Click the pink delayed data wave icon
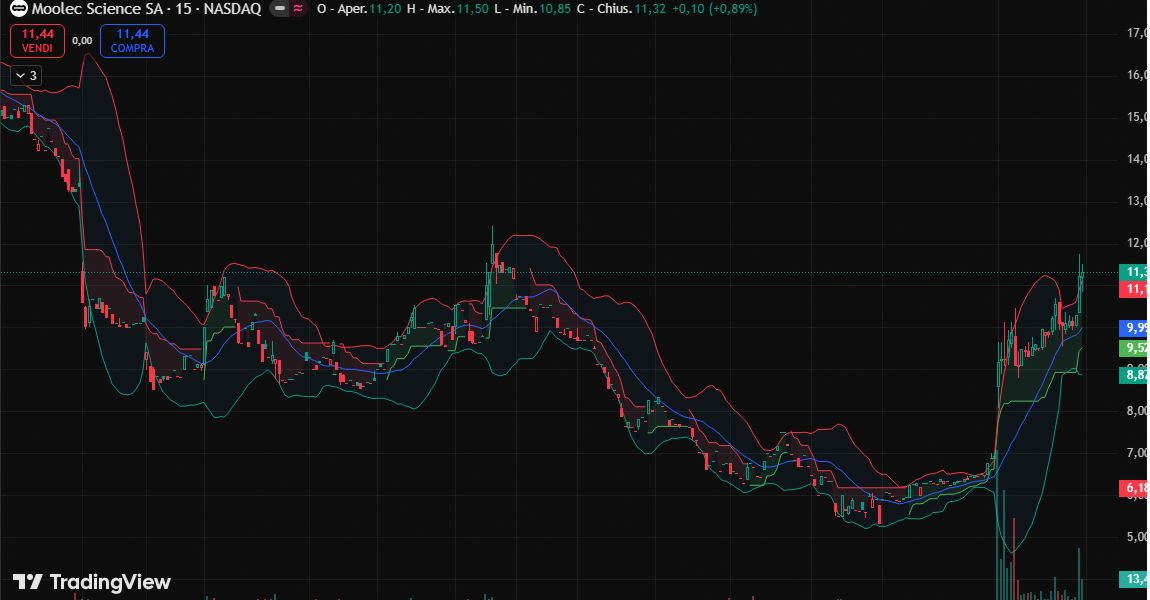This screenshot has width=1150, height=600. pyautogui.click(x=298, y=10)
